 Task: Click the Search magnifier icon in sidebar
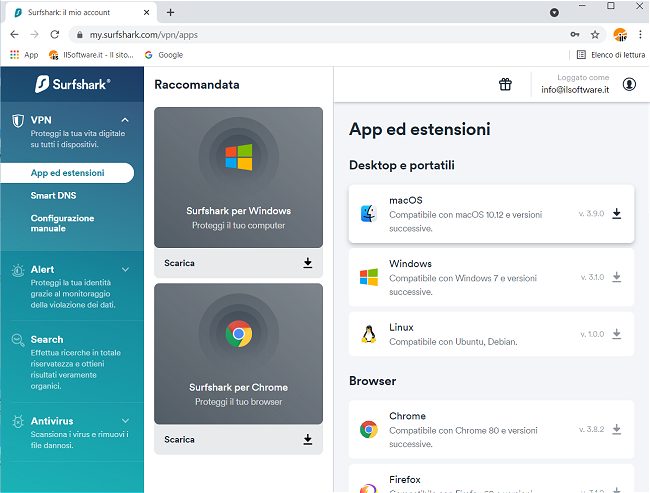18,340
